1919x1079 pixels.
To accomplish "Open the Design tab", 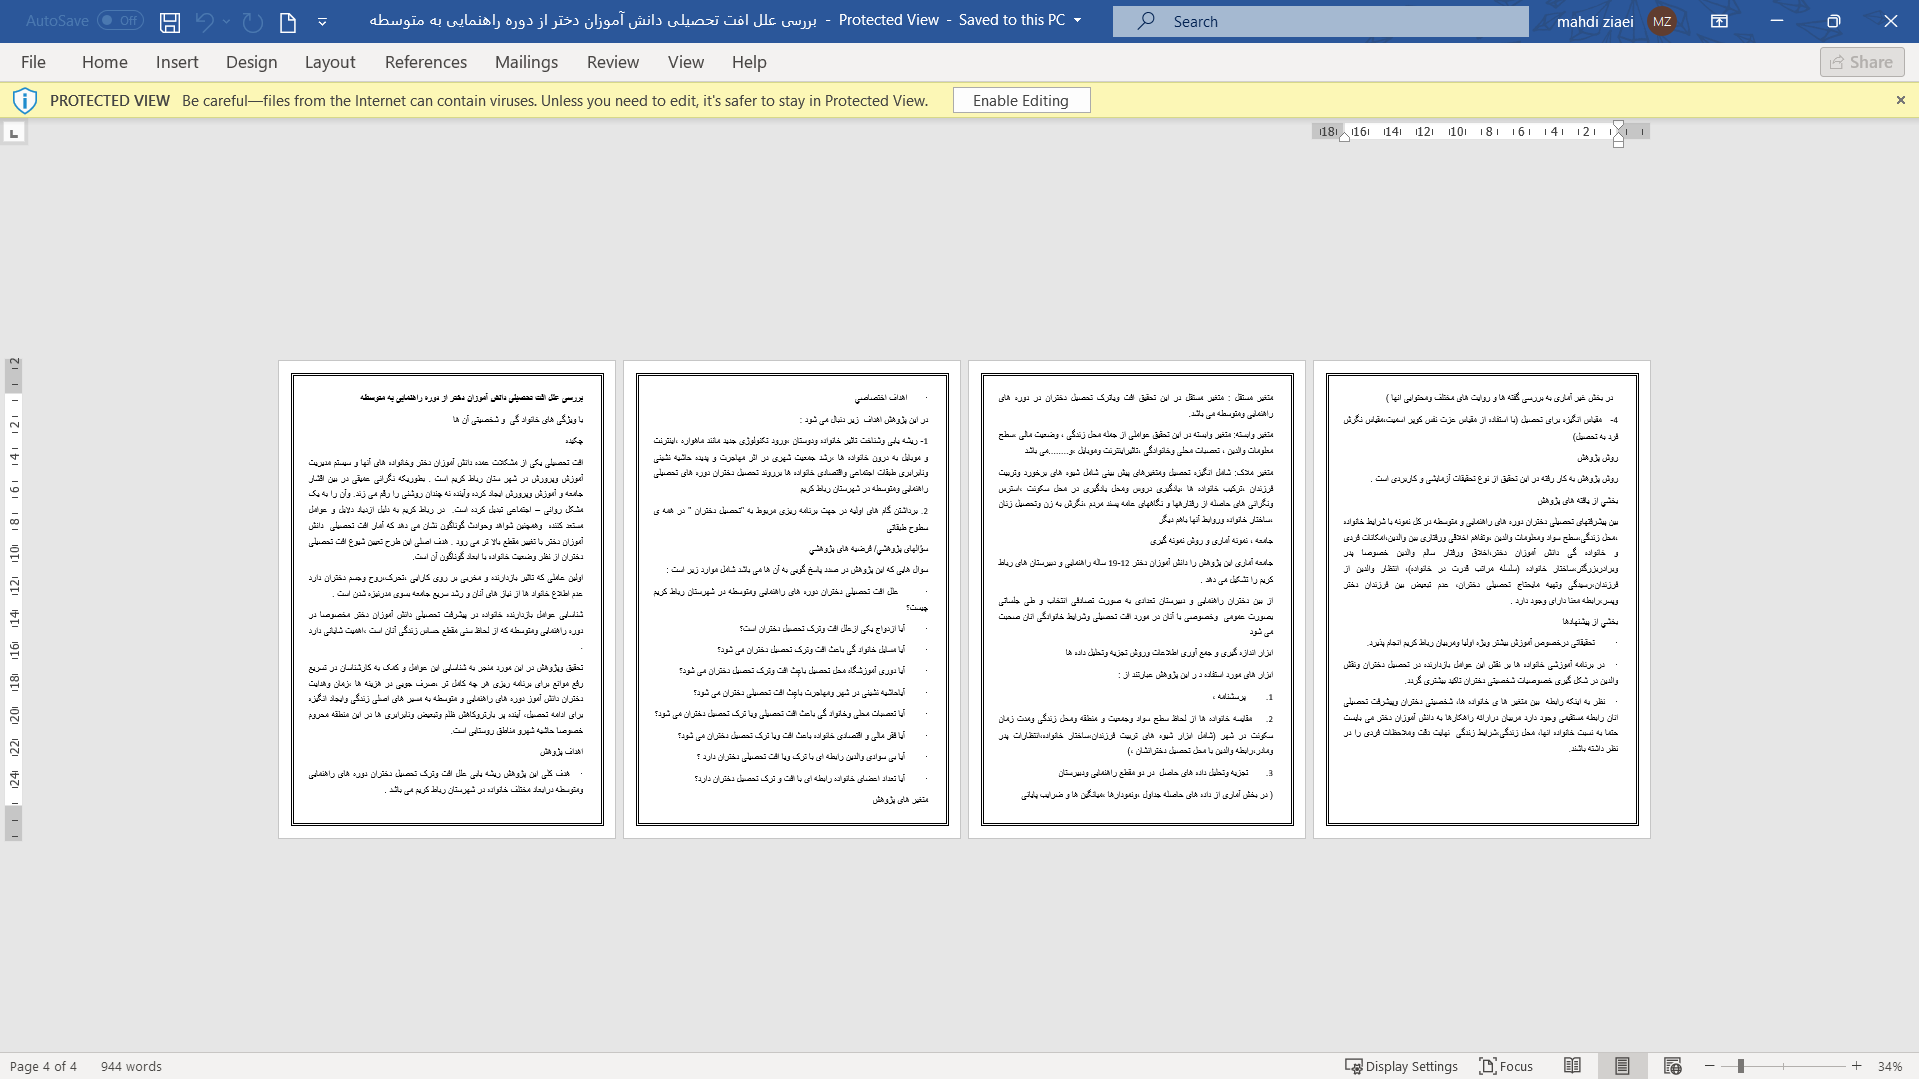I will coord(252,62).
